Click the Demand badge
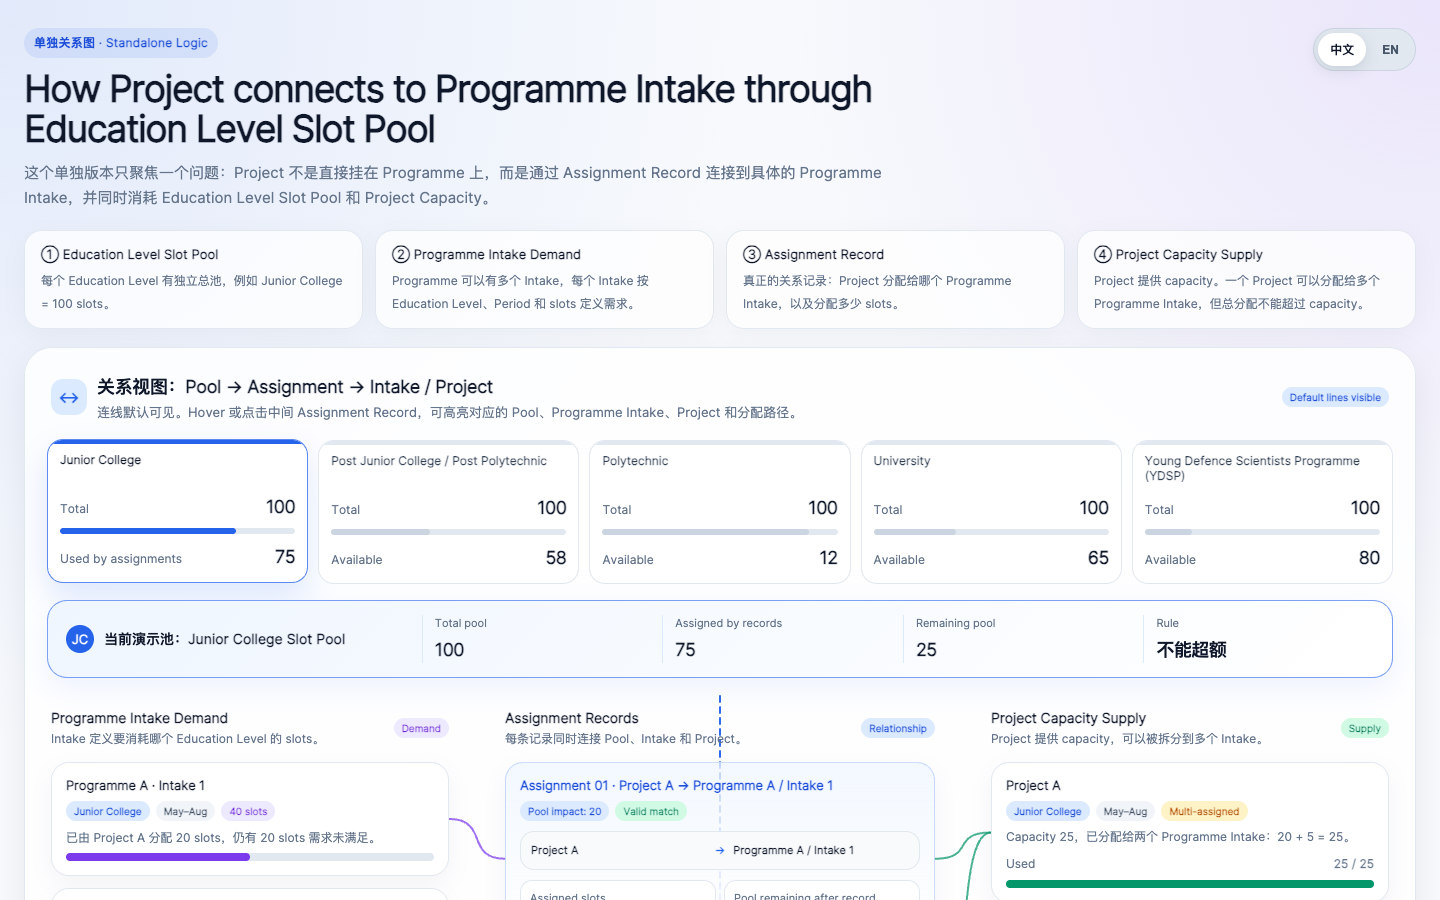Screen dimensions: 1440x900 [x=421, y=728]
